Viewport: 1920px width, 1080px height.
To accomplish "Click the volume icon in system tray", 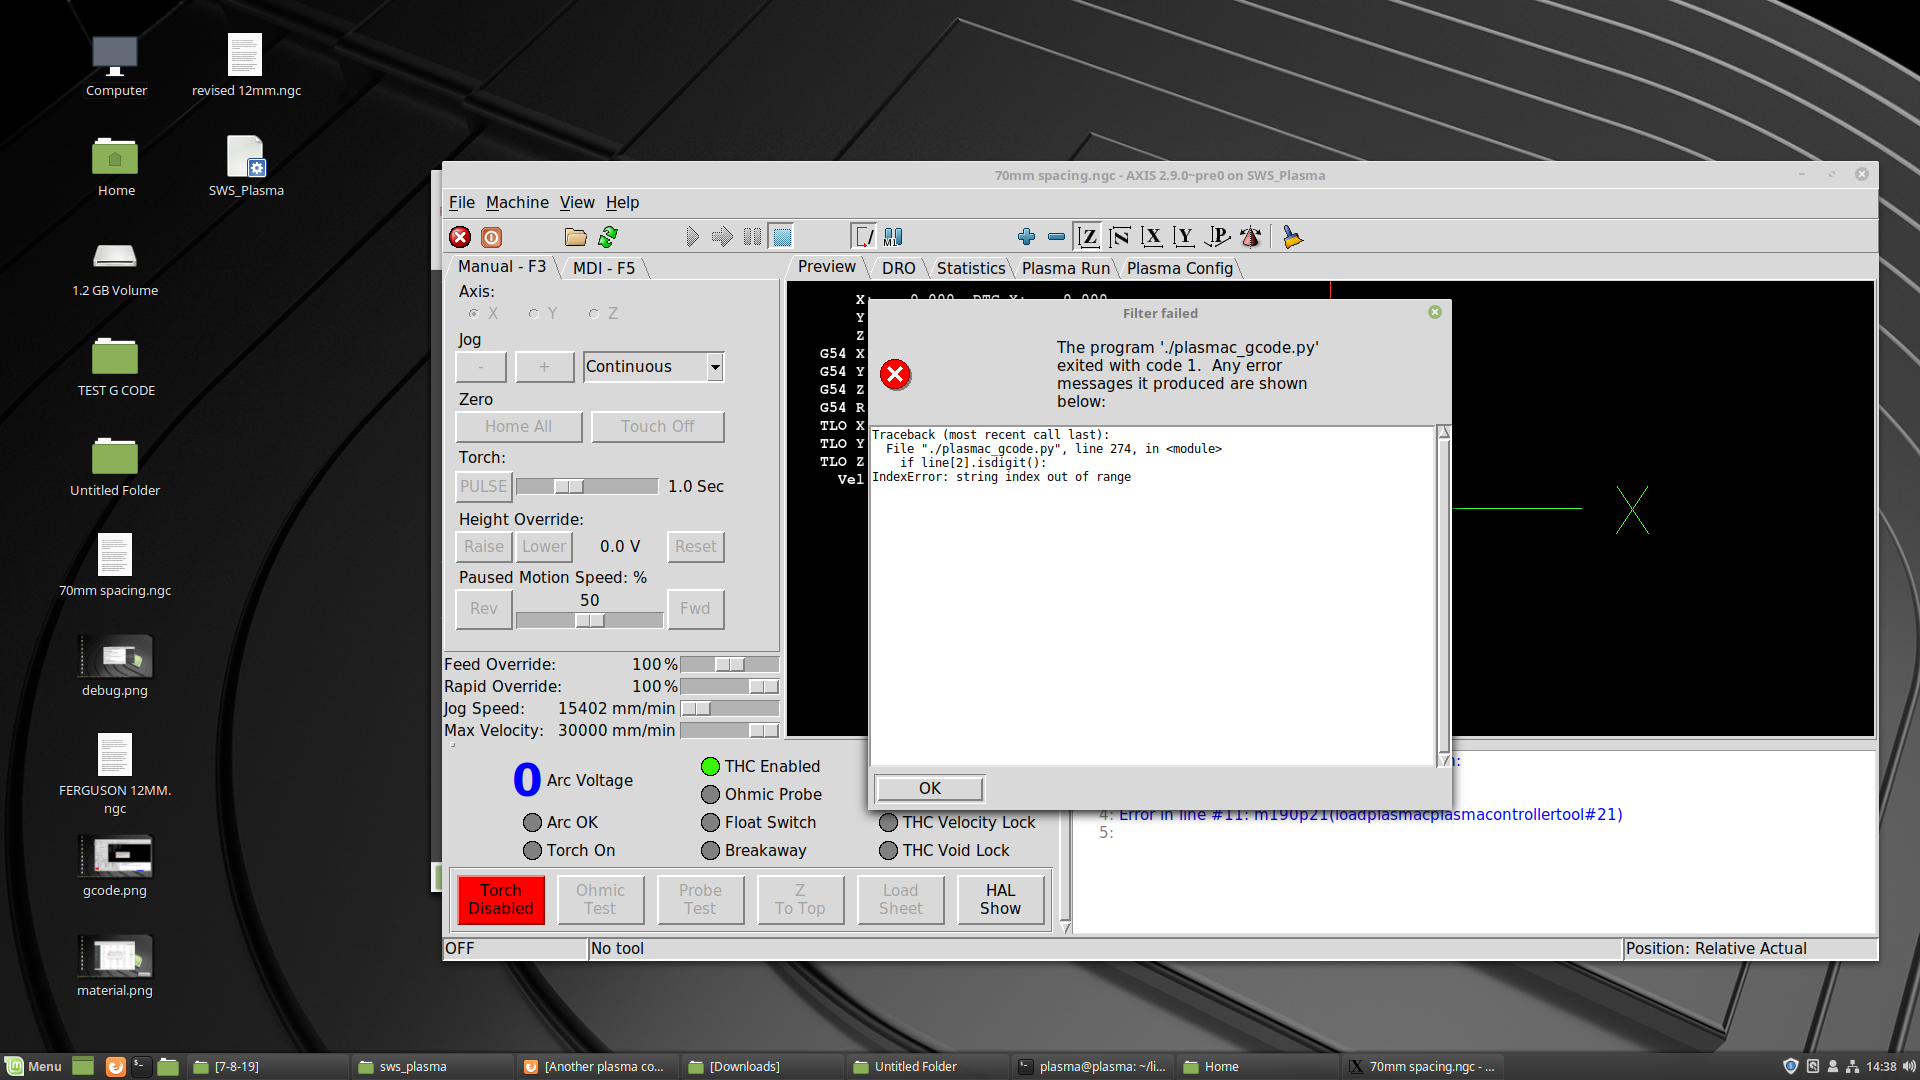I will (1908, 1066).
